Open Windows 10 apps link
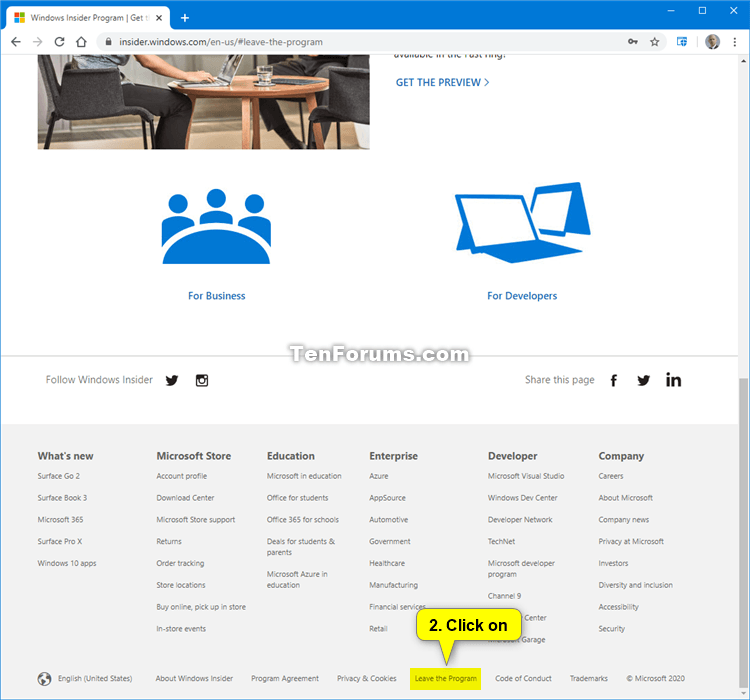The width and height of the screenshot is (750, 700). [67, 563]
